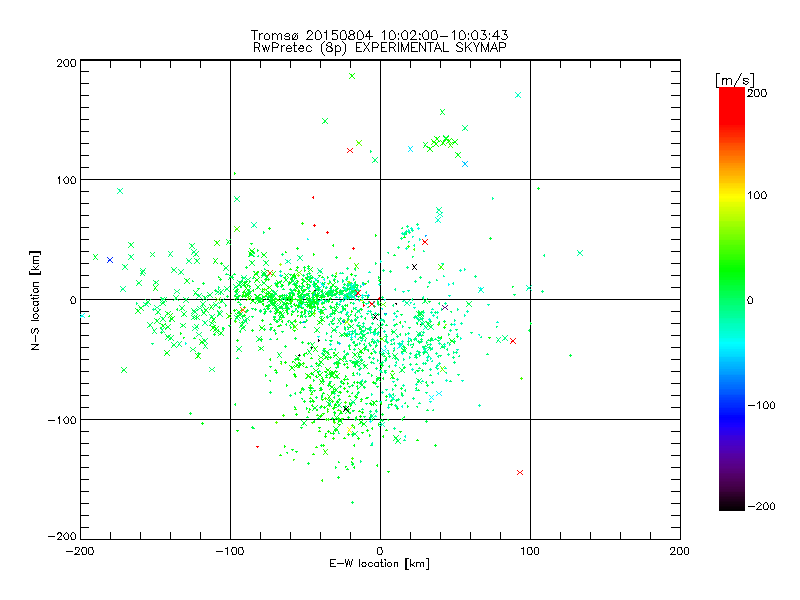This screenshot has height=600, width=800.
Task: Click the color bar label '-200'
Action: coord(761,506)
